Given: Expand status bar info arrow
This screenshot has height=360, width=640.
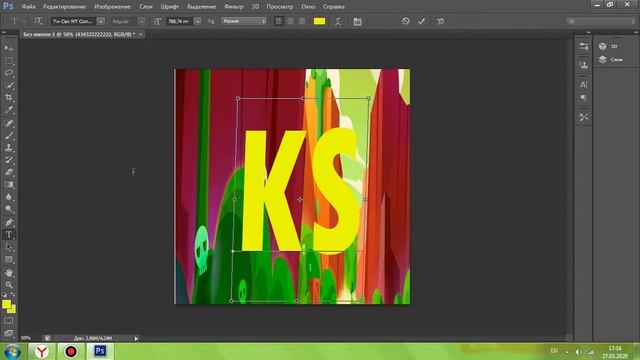Looking at the screenshot, I should pyautogui.click(x=136, y=338).
